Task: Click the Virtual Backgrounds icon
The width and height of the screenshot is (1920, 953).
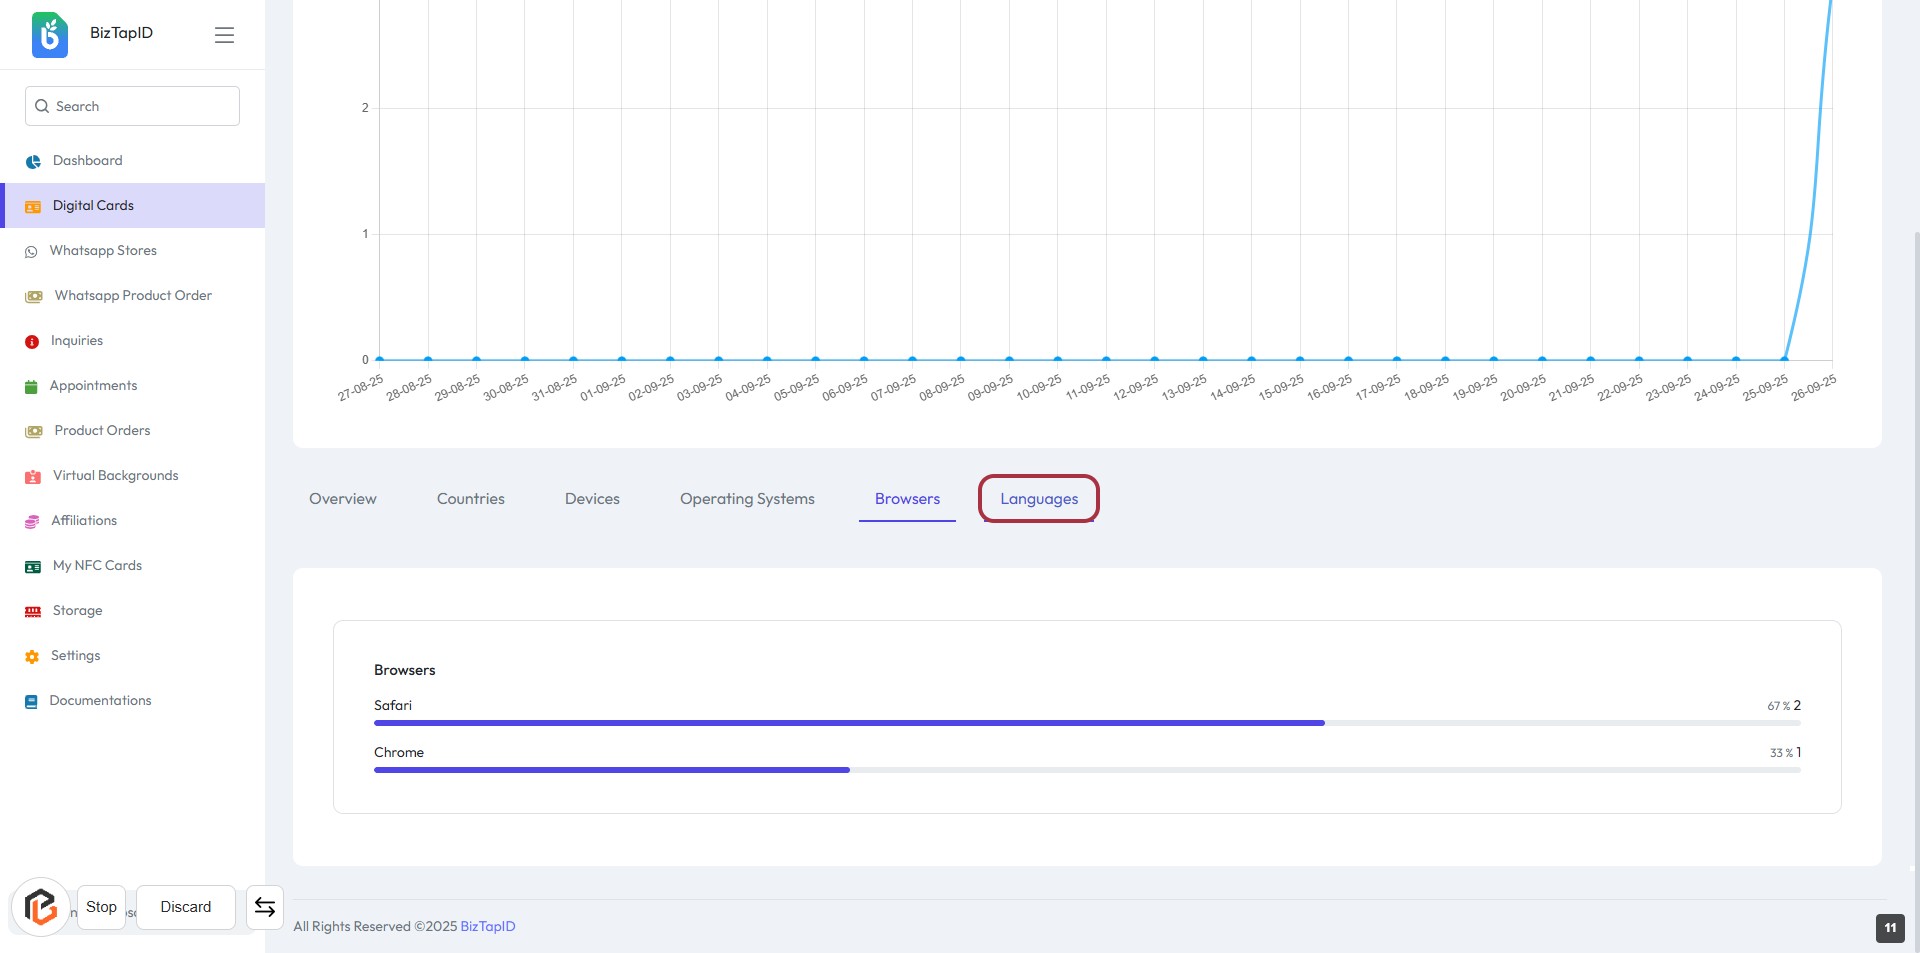Action: tap(33, 477)
